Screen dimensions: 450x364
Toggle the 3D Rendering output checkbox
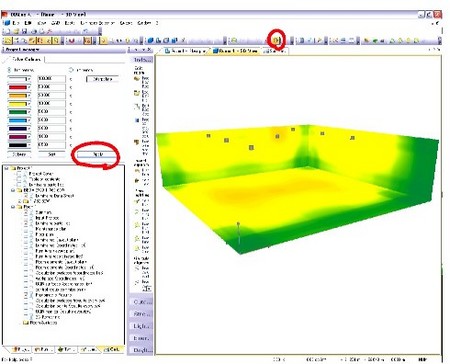click(x=26, y=317)
